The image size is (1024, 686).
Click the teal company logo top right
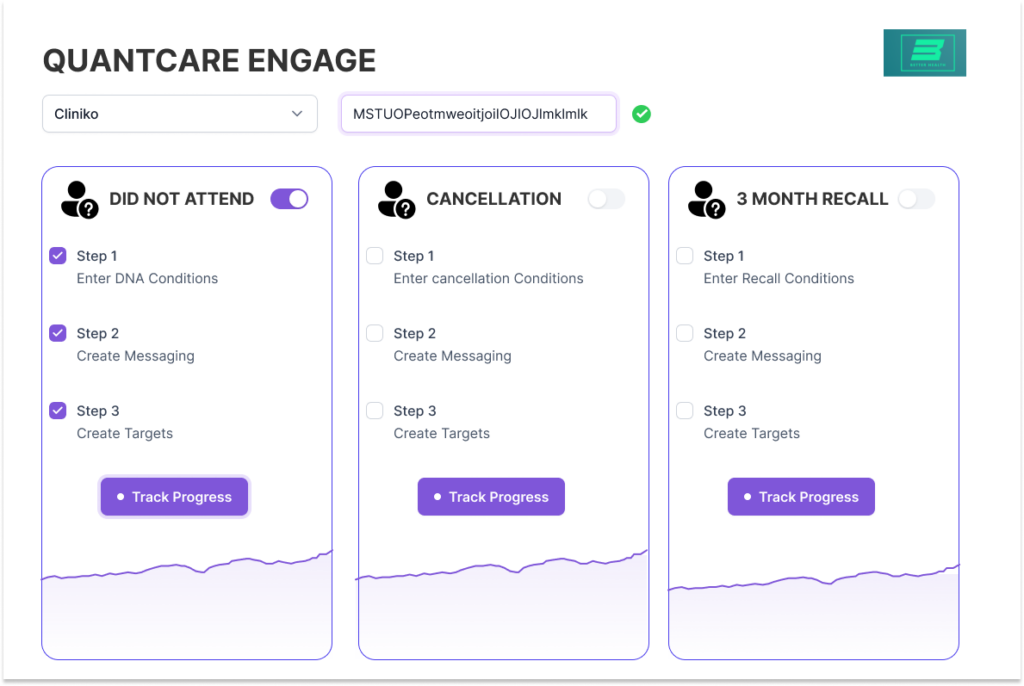[924, 53]
